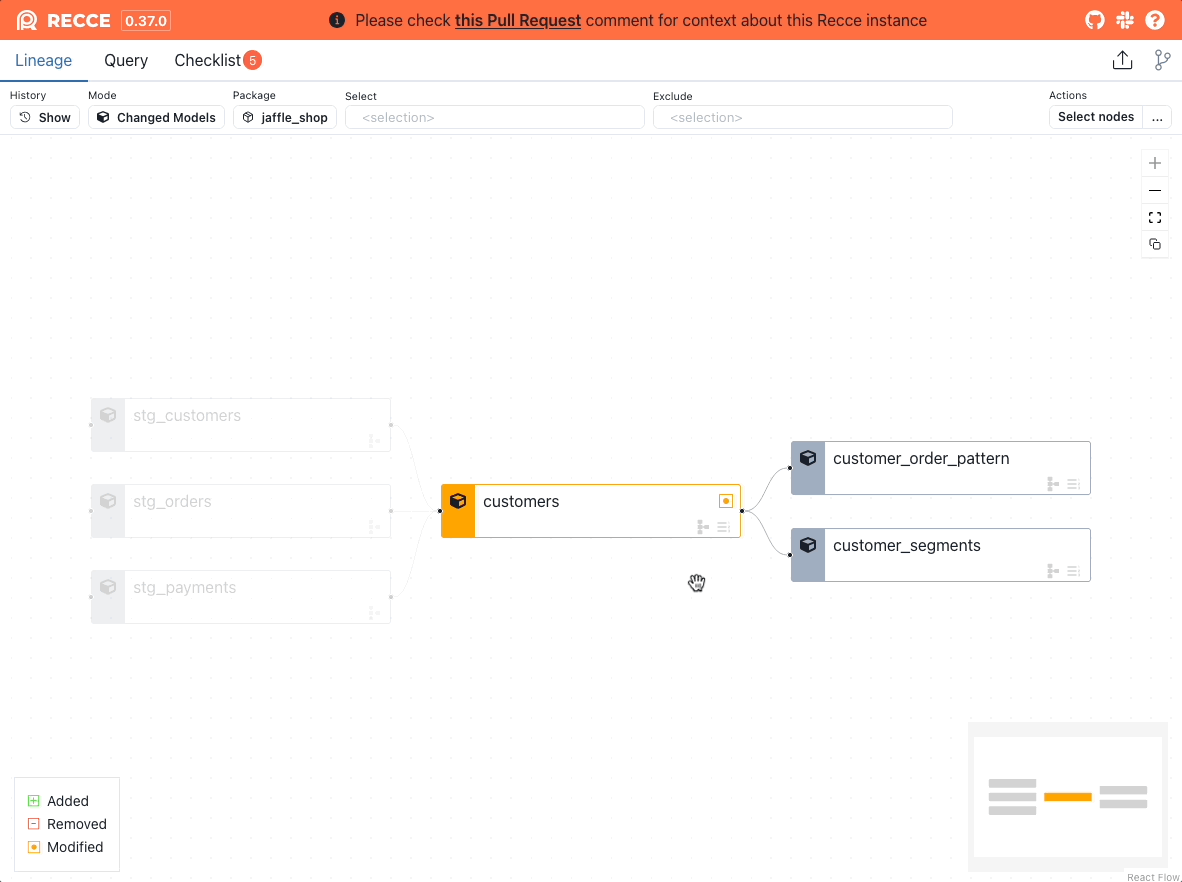Open the Changed Models mode dropdown
The width and height of the screenshot is (1182, 882).
[x=156, y=117]
